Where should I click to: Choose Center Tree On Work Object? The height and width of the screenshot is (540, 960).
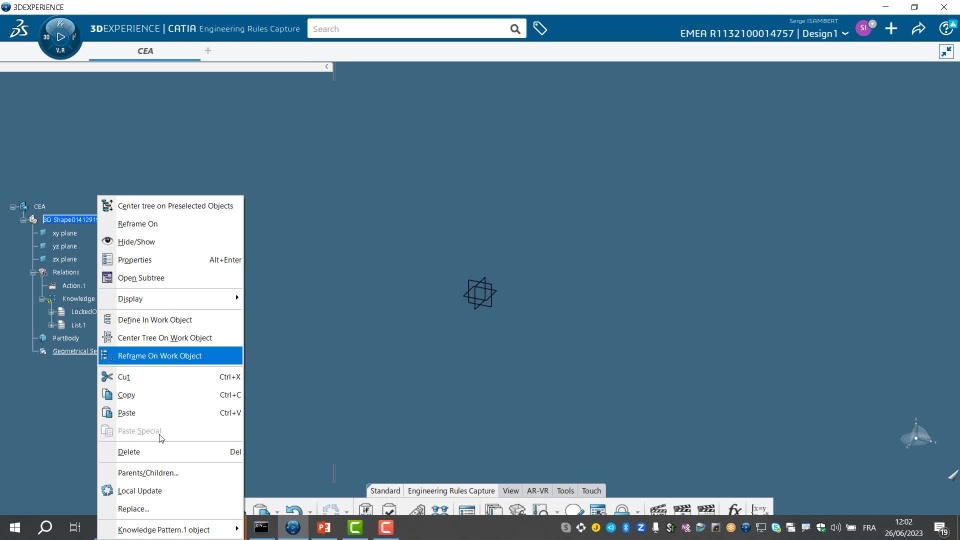click(171, 338)
